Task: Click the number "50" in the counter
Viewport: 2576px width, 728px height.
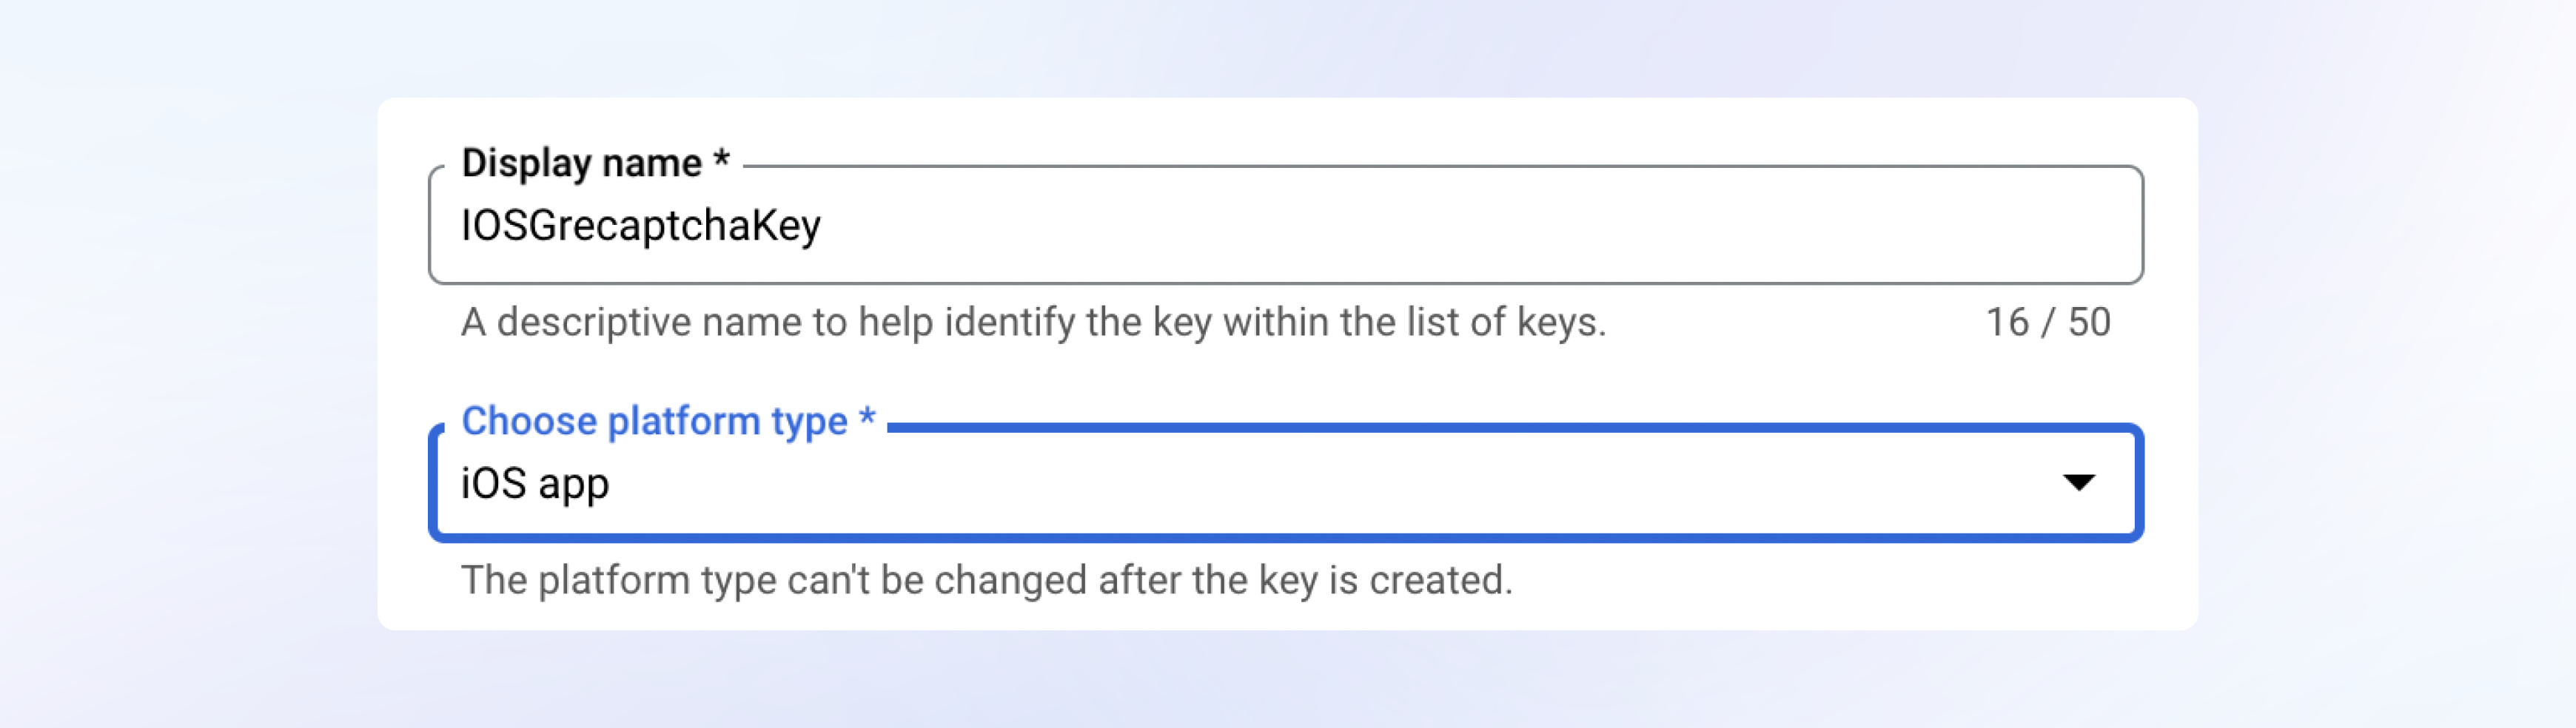Action: point(2088,322)
